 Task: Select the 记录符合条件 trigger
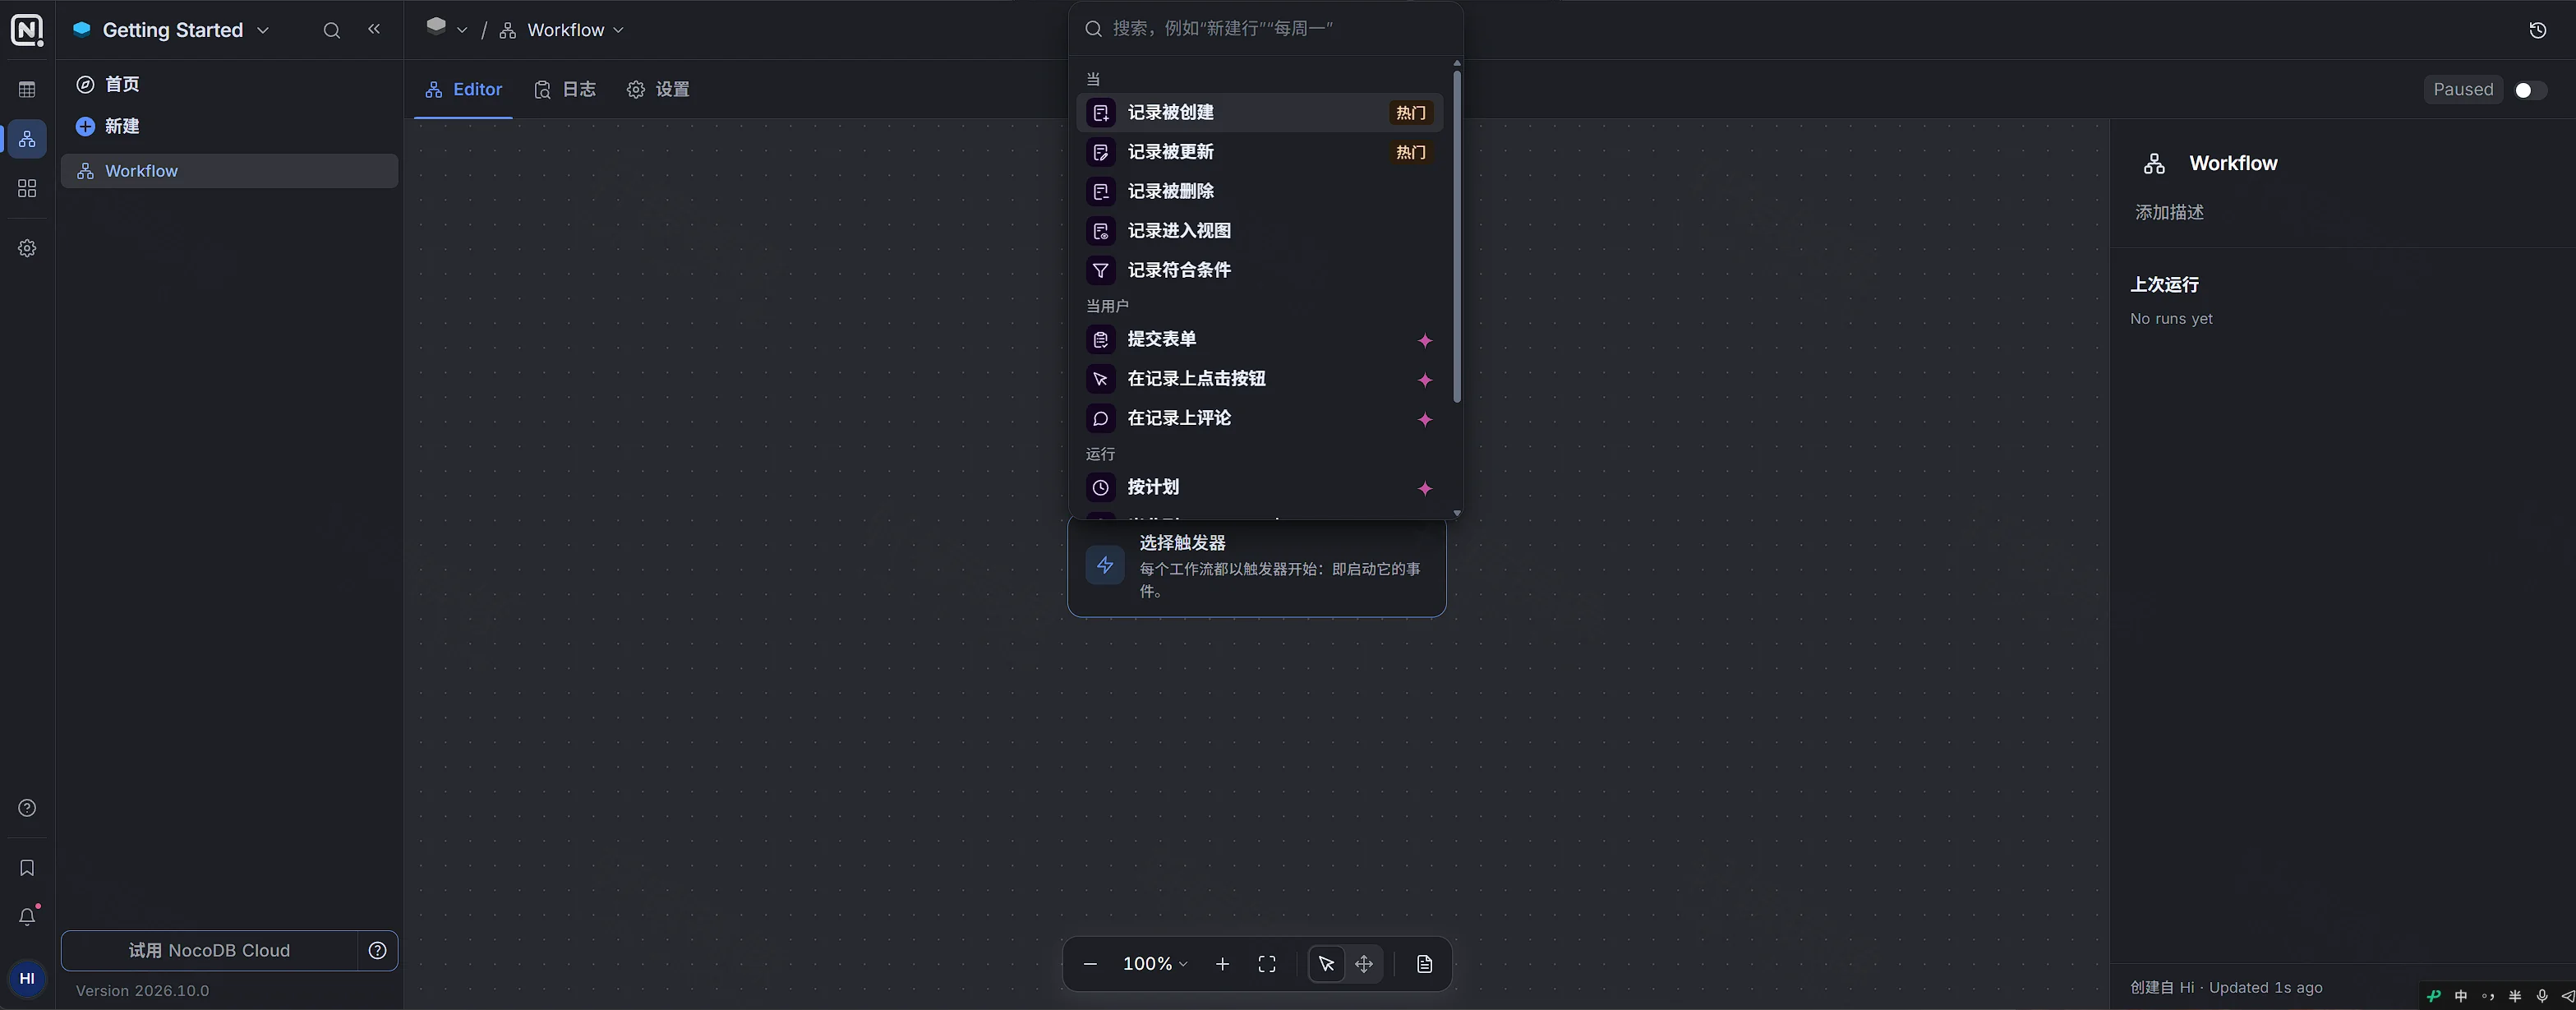pos(1260,270)
